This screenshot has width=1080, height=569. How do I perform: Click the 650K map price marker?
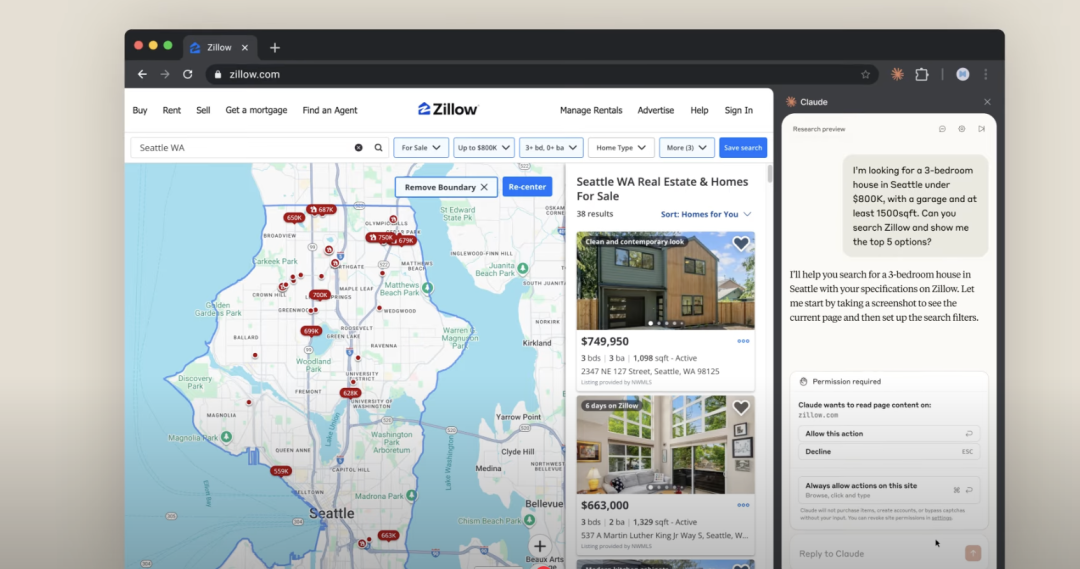294,218
